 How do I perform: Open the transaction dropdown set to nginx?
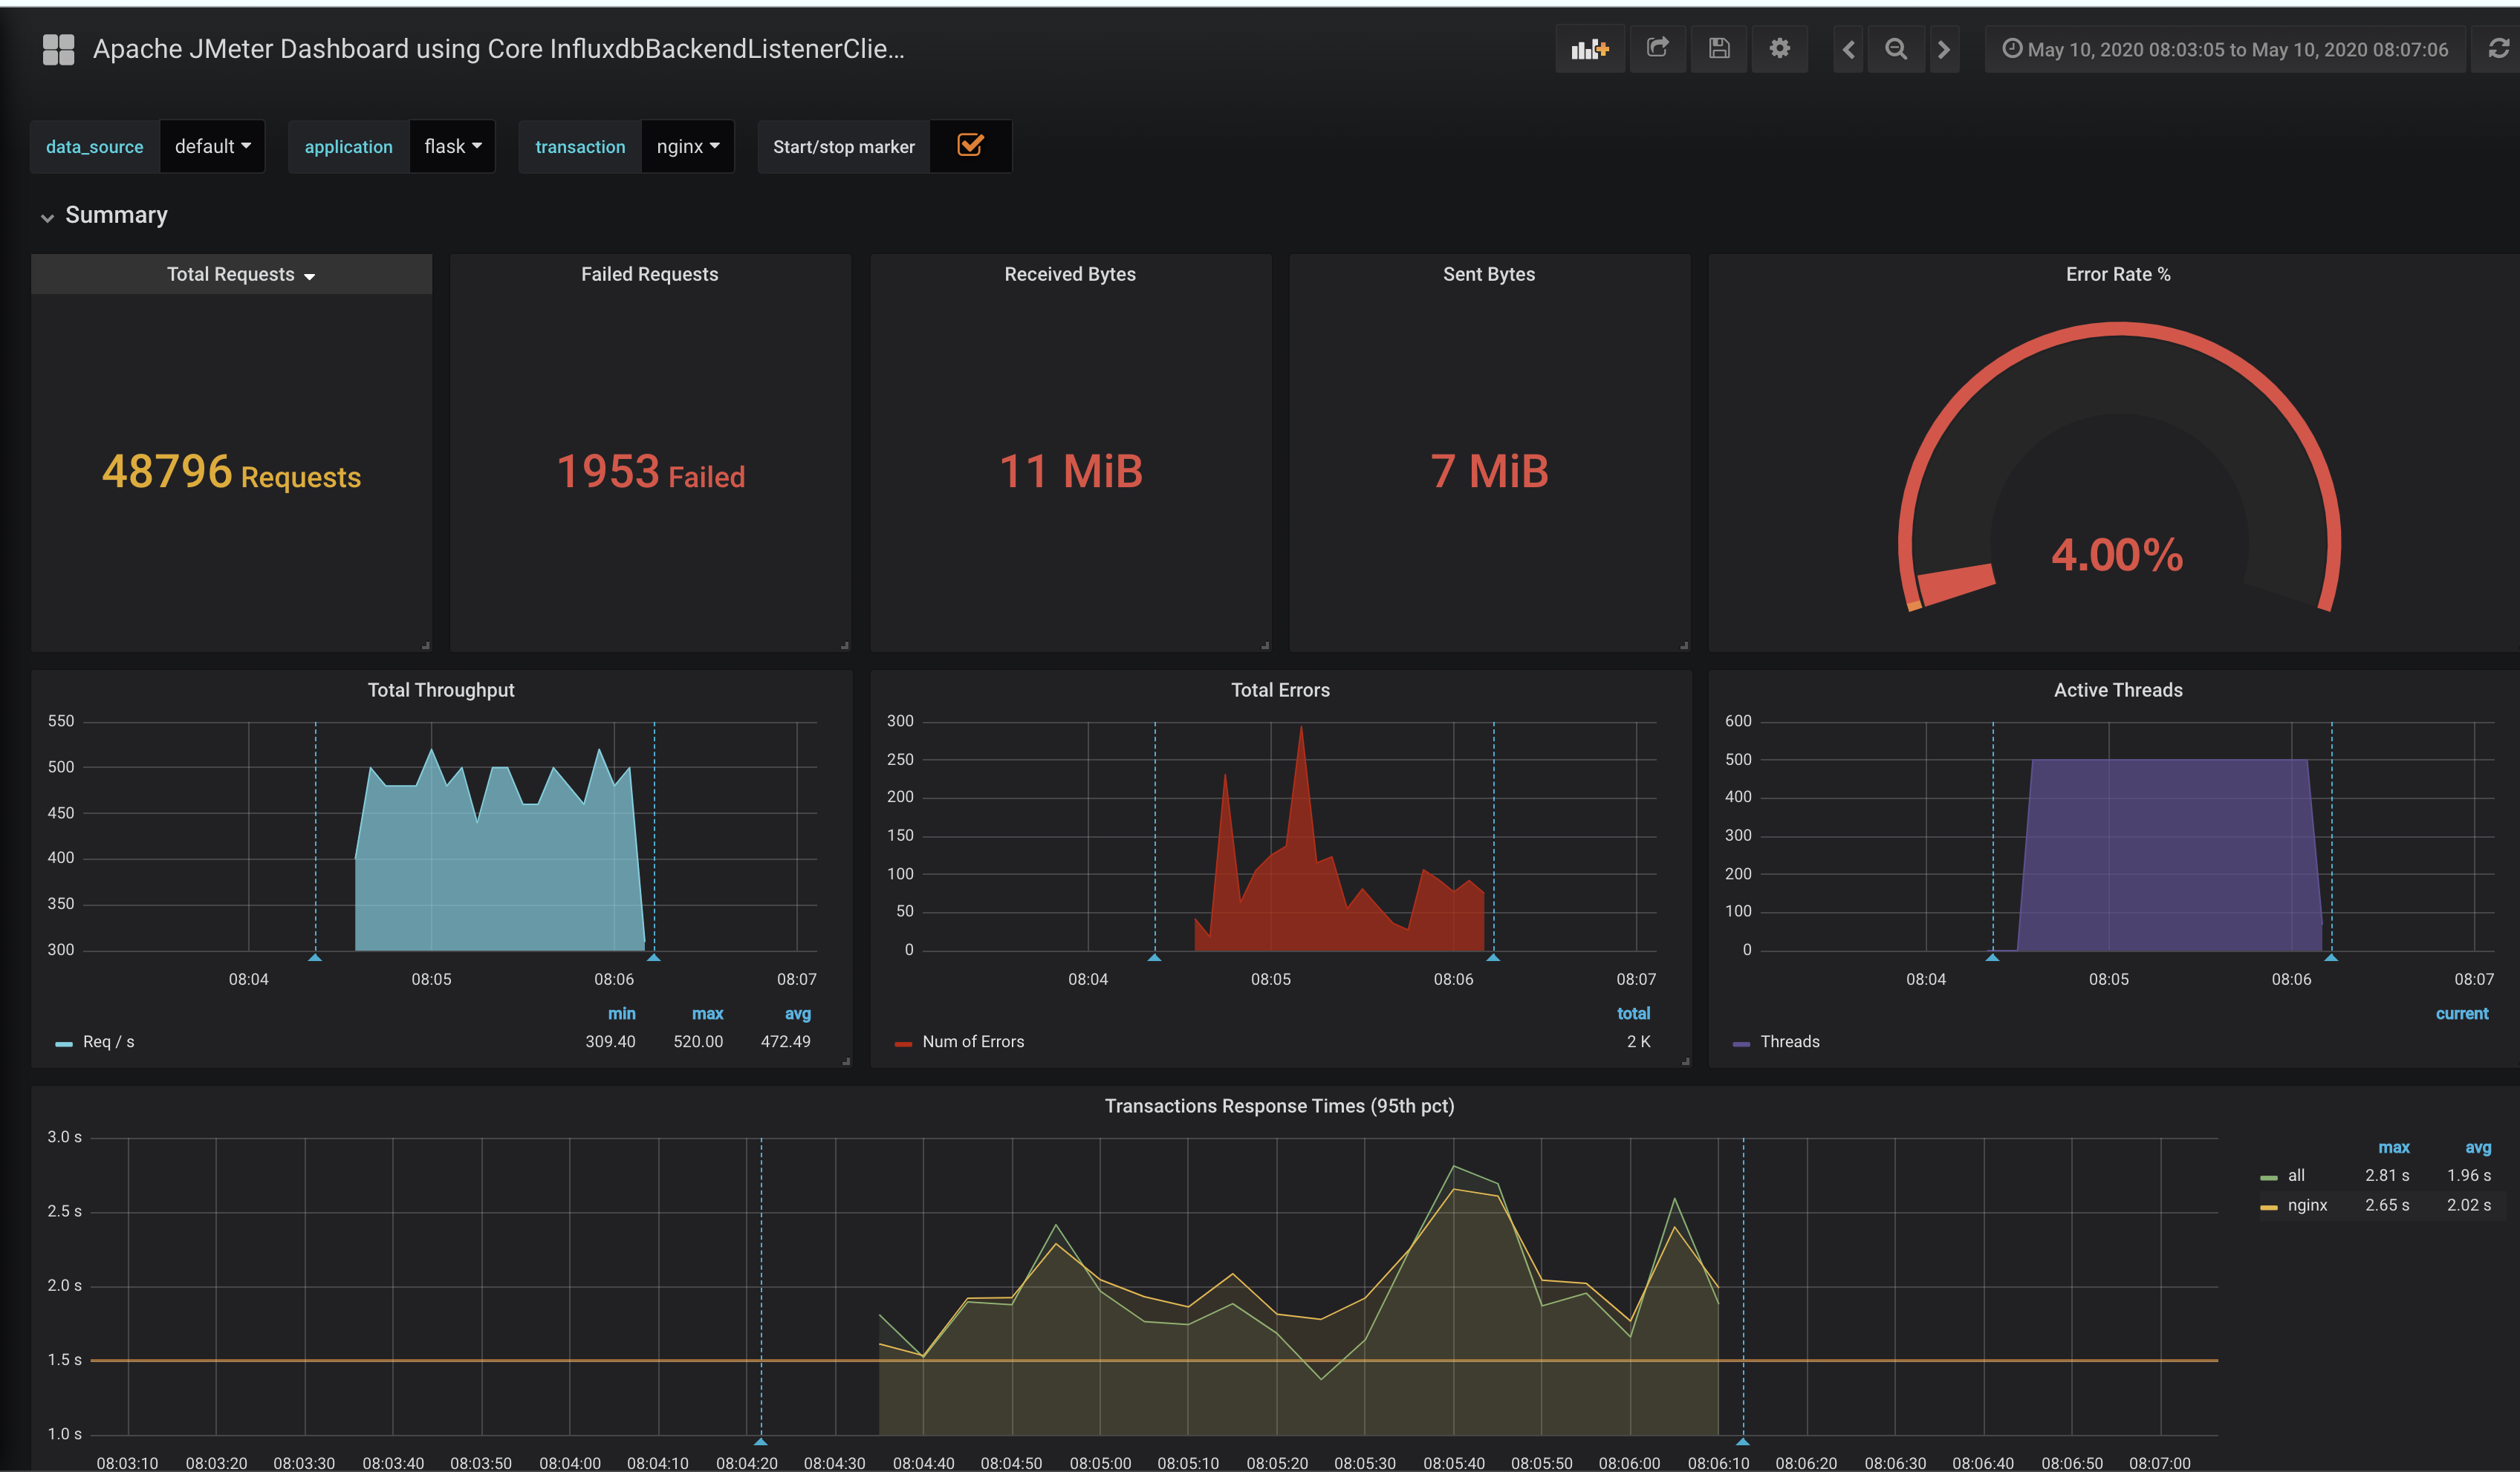click(x=687, y=146)
